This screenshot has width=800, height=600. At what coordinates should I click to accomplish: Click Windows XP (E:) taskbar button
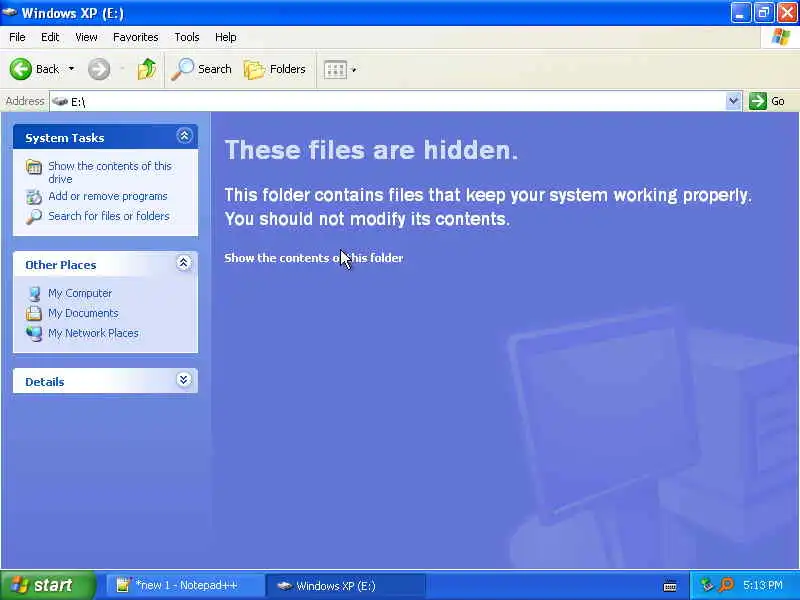345,586
